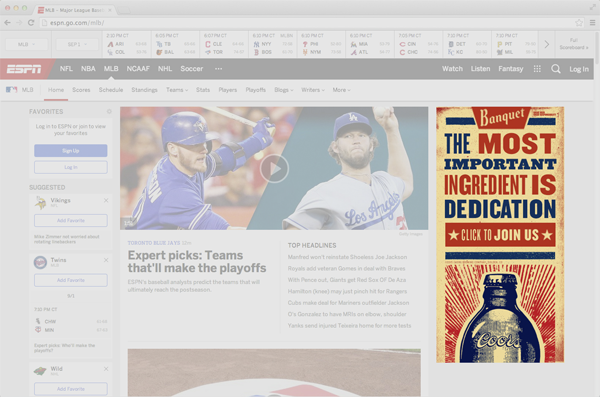The width and height of the screenshot is (600, 397).
Task: Open the browser hamburger menu icon
Action: tap(592, 23)
